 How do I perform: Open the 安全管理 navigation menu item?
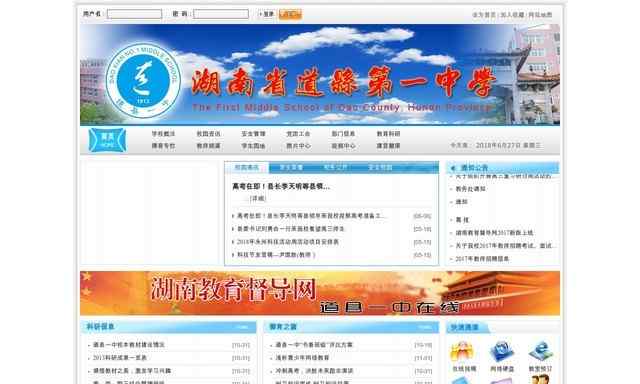tap(253, 134)
